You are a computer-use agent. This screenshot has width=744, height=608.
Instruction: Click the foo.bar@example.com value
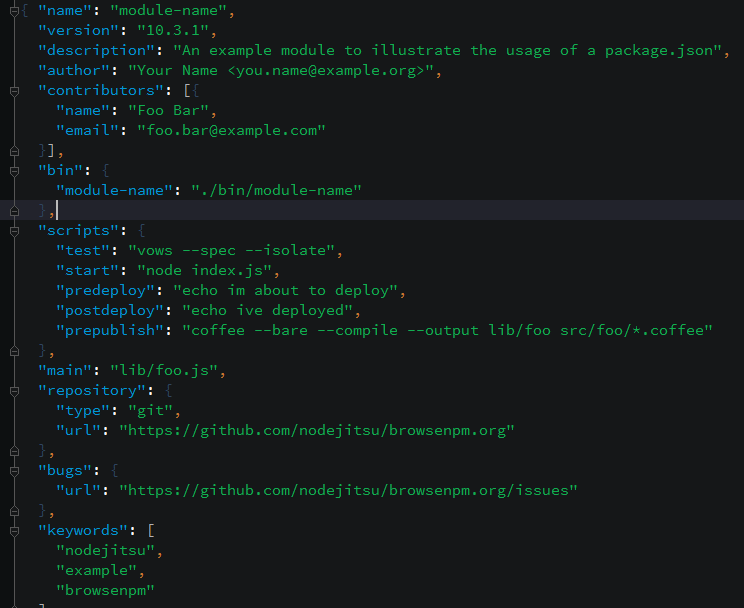click(232, 131)
